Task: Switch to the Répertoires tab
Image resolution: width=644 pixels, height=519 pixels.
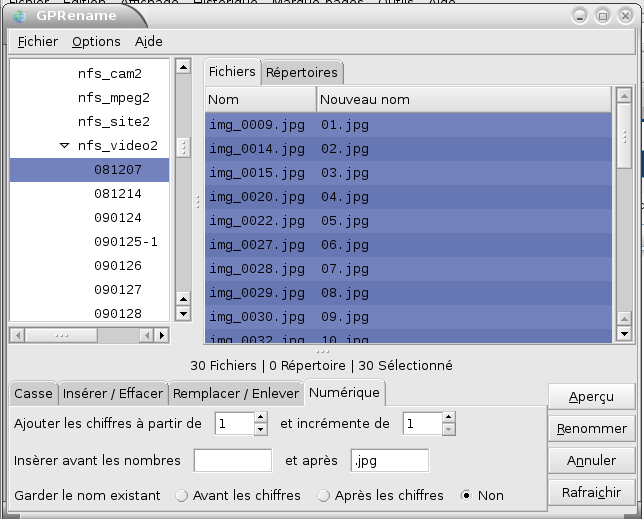Action: pos(301,73)
